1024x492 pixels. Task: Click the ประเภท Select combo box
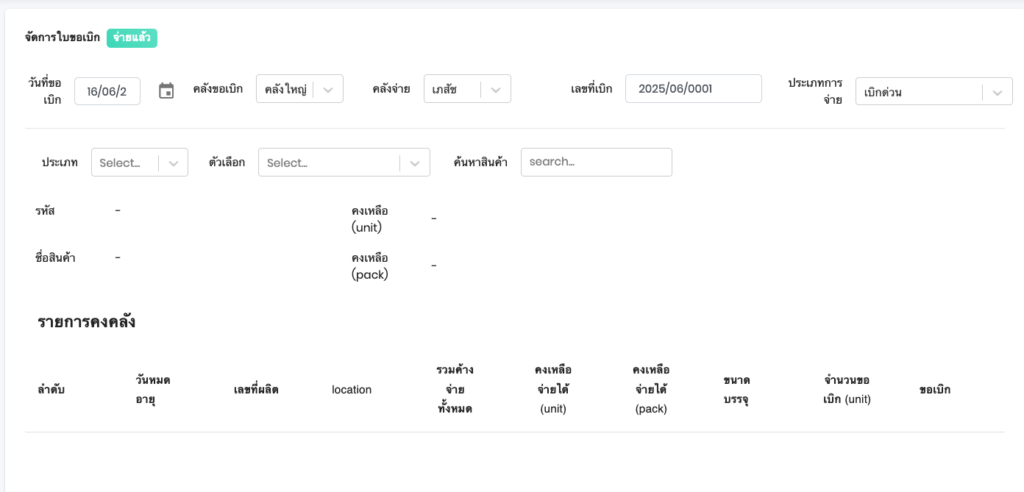coord(125,162)
